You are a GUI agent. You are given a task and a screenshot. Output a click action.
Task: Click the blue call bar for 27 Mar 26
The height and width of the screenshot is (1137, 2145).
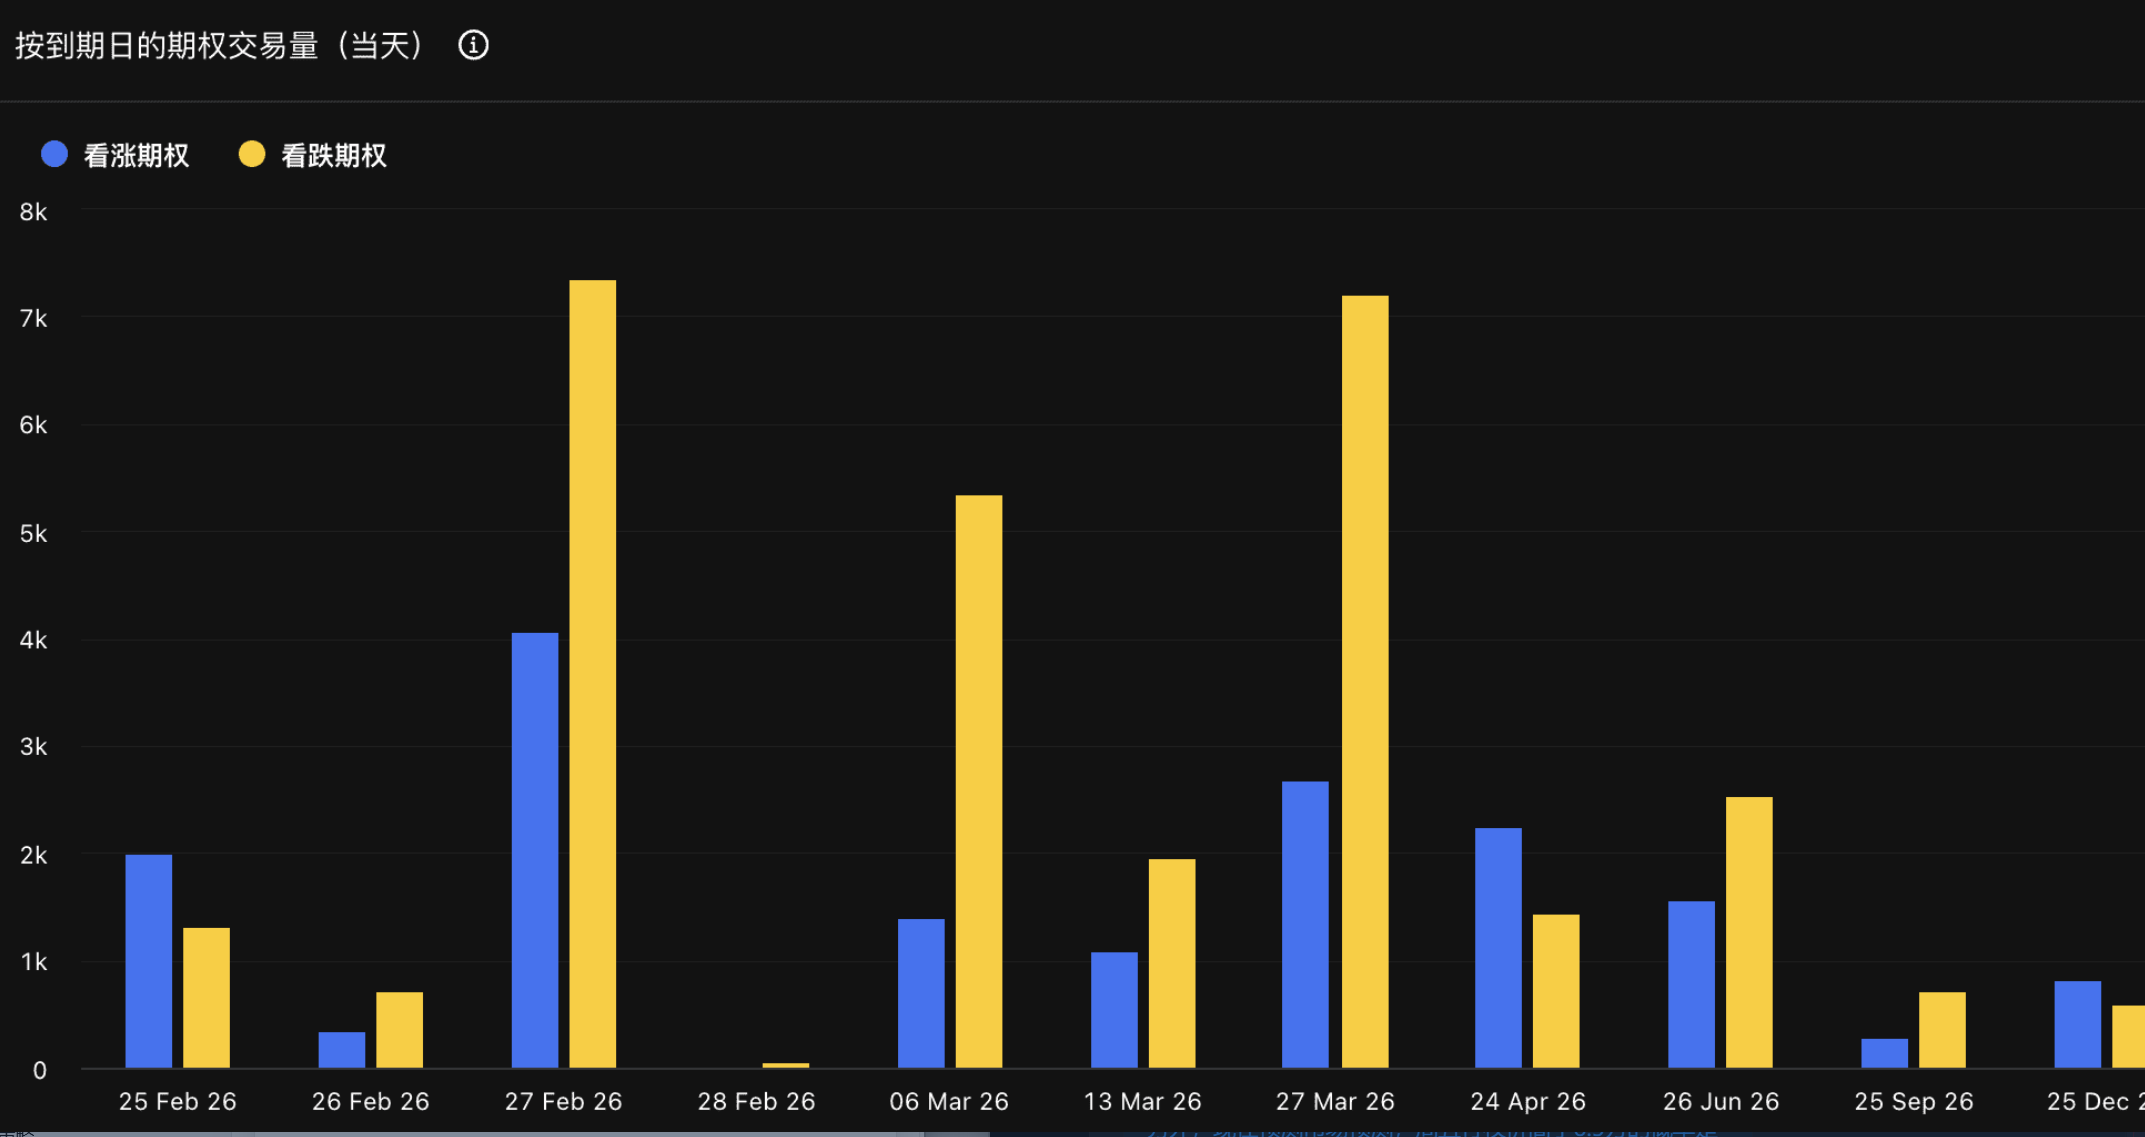coord(1305,924)
